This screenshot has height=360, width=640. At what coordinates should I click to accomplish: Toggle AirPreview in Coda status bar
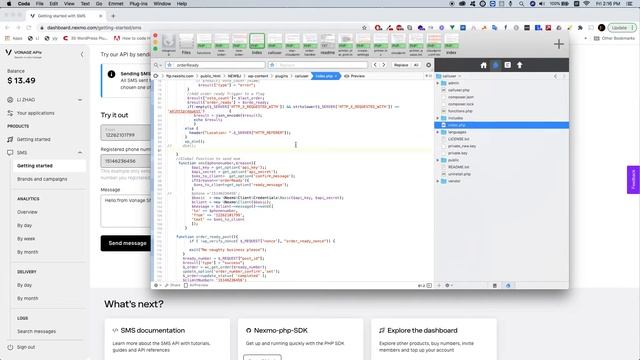pos(196,285)
